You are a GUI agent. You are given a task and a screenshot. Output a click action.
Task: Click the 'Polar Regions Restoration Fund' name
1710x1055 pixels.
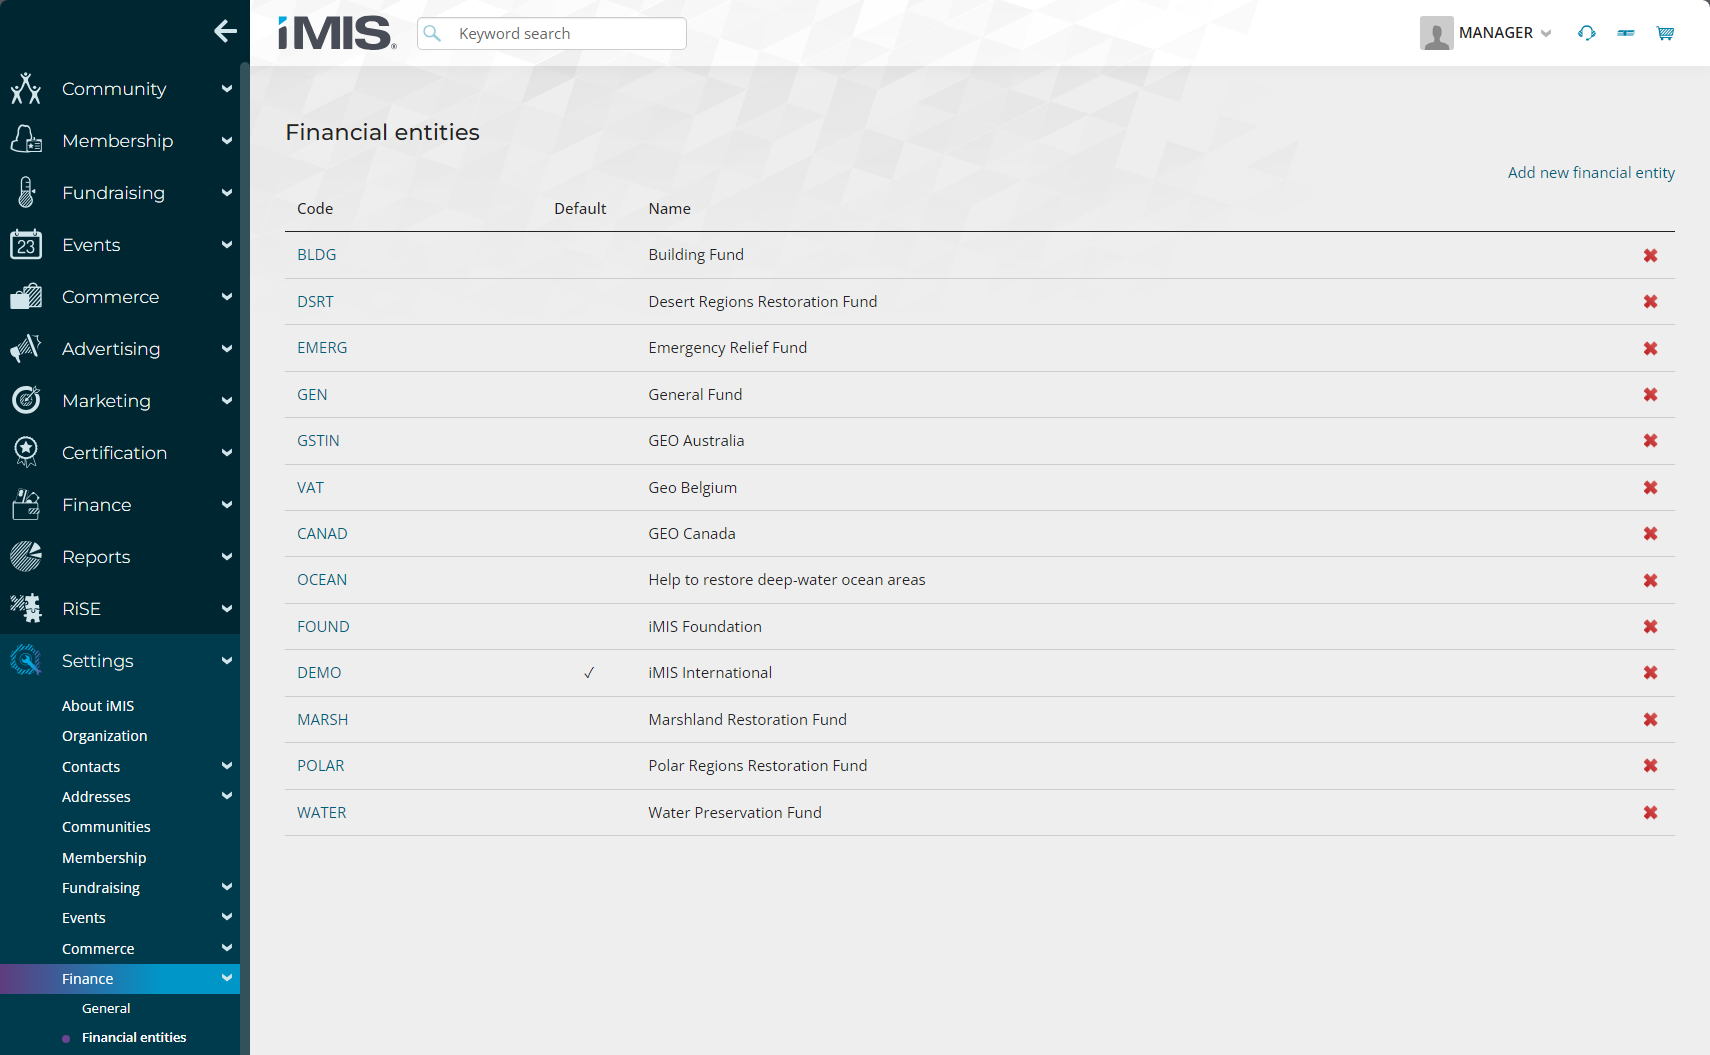click(x=757, y=766)
